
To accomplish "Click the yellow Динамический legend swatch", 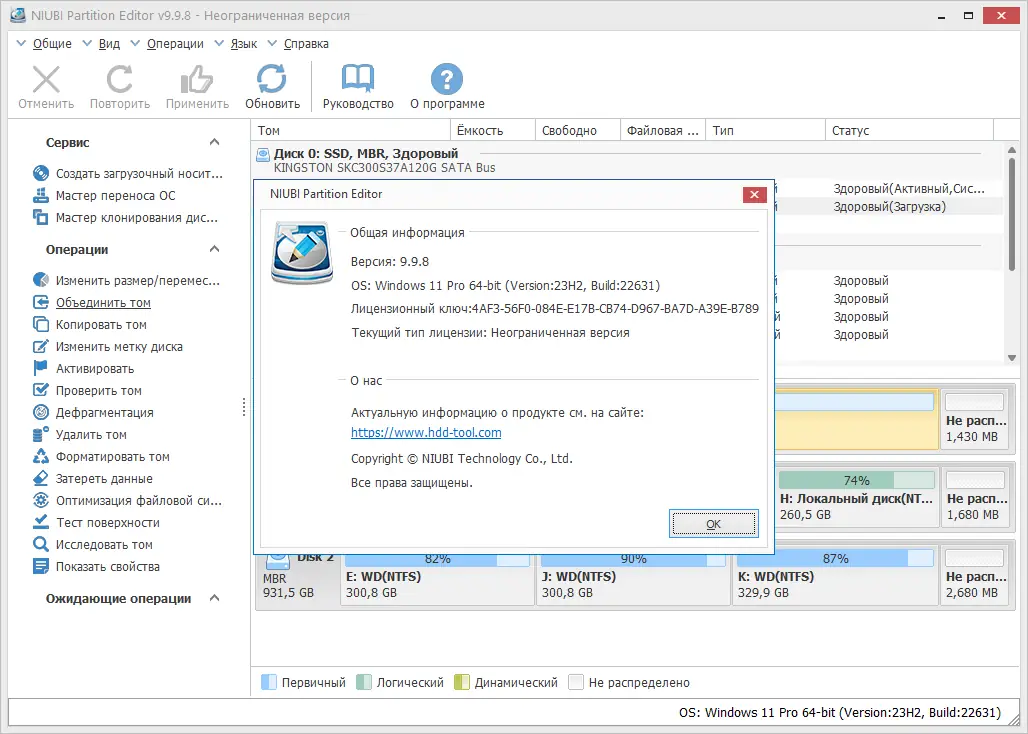I will (x=462, y=682).
